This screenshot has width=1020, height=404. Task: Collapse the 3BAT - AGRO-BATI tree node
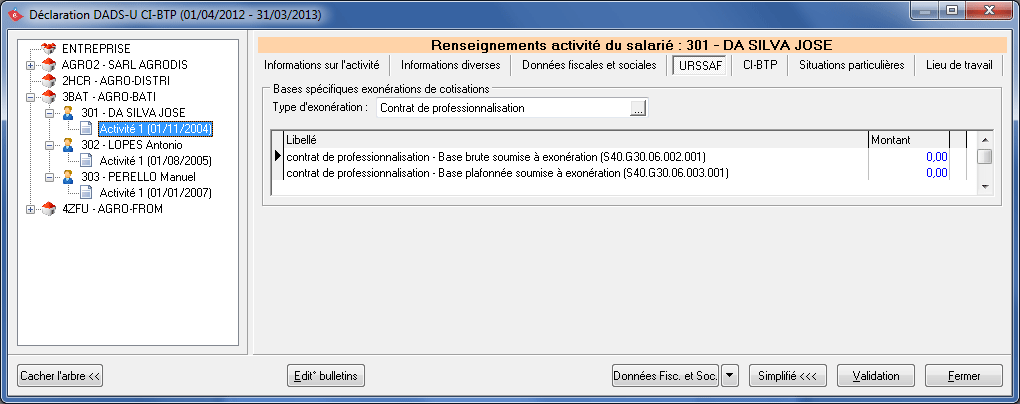point(30,97)
